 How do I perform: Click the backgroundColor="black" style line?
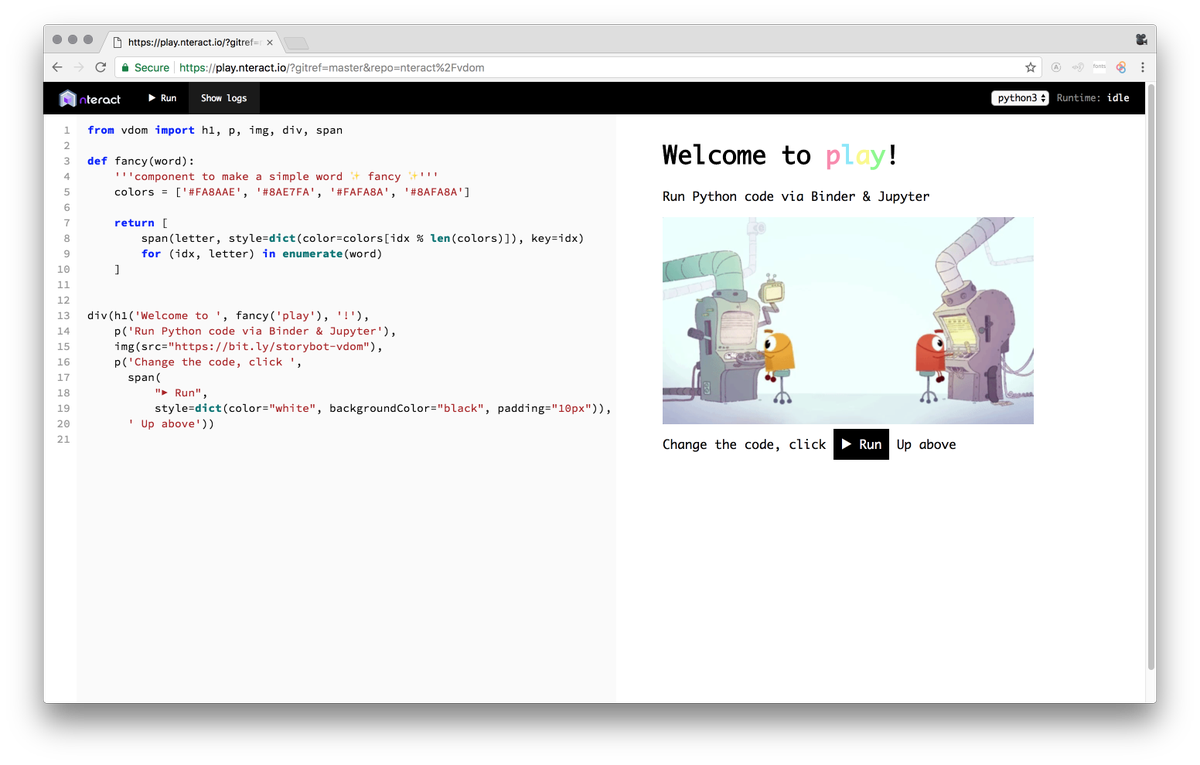[383, 408]
